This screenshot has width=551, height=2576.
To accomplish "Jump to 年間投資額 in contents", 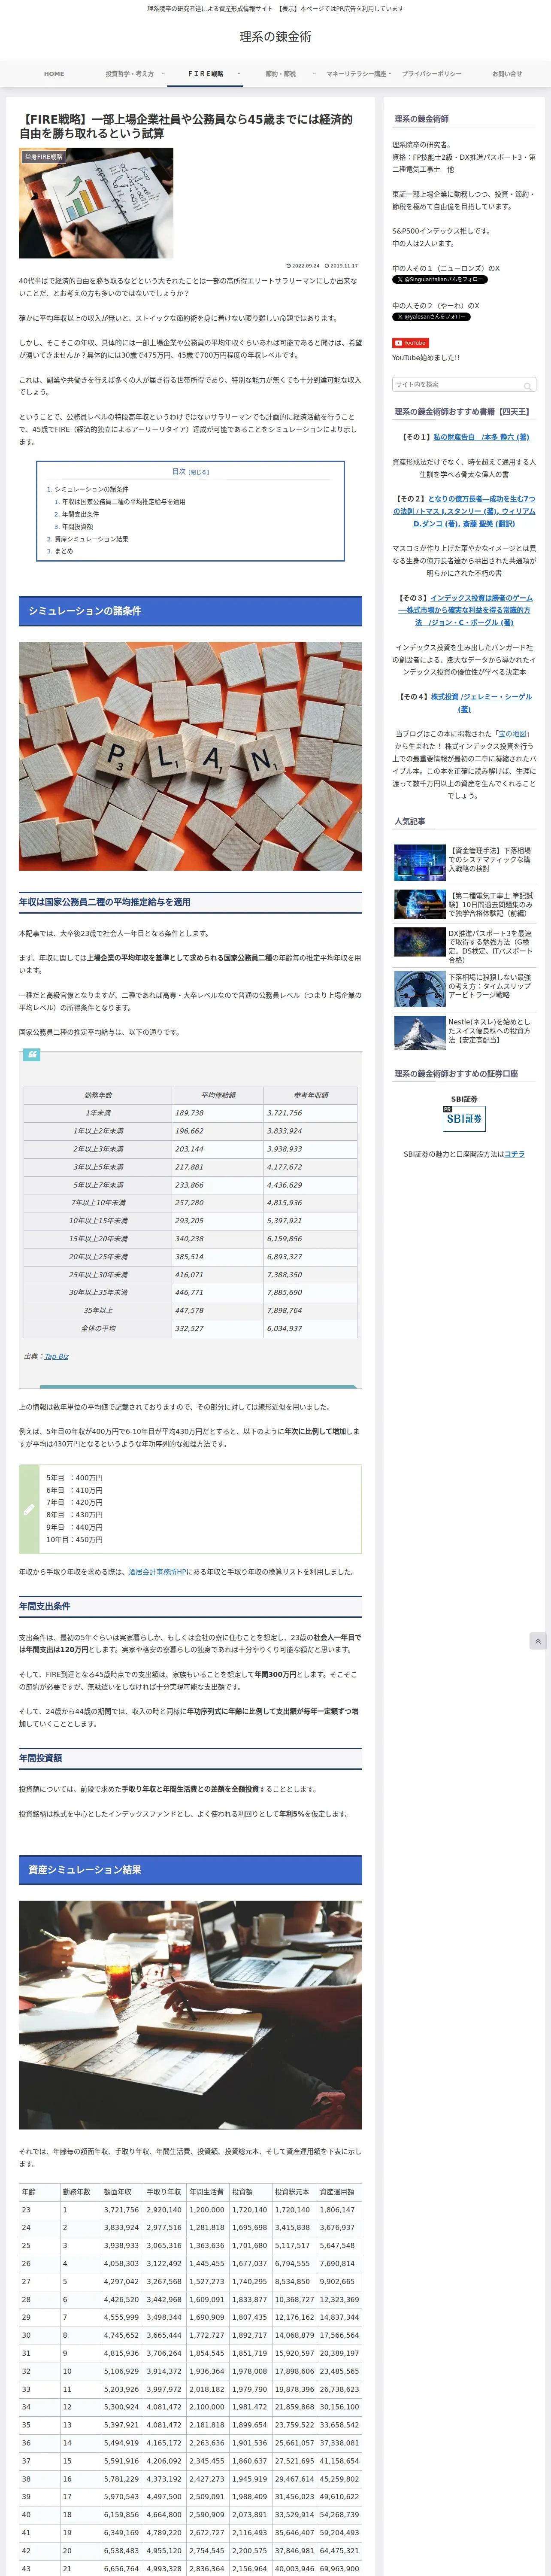I will 77,527.
